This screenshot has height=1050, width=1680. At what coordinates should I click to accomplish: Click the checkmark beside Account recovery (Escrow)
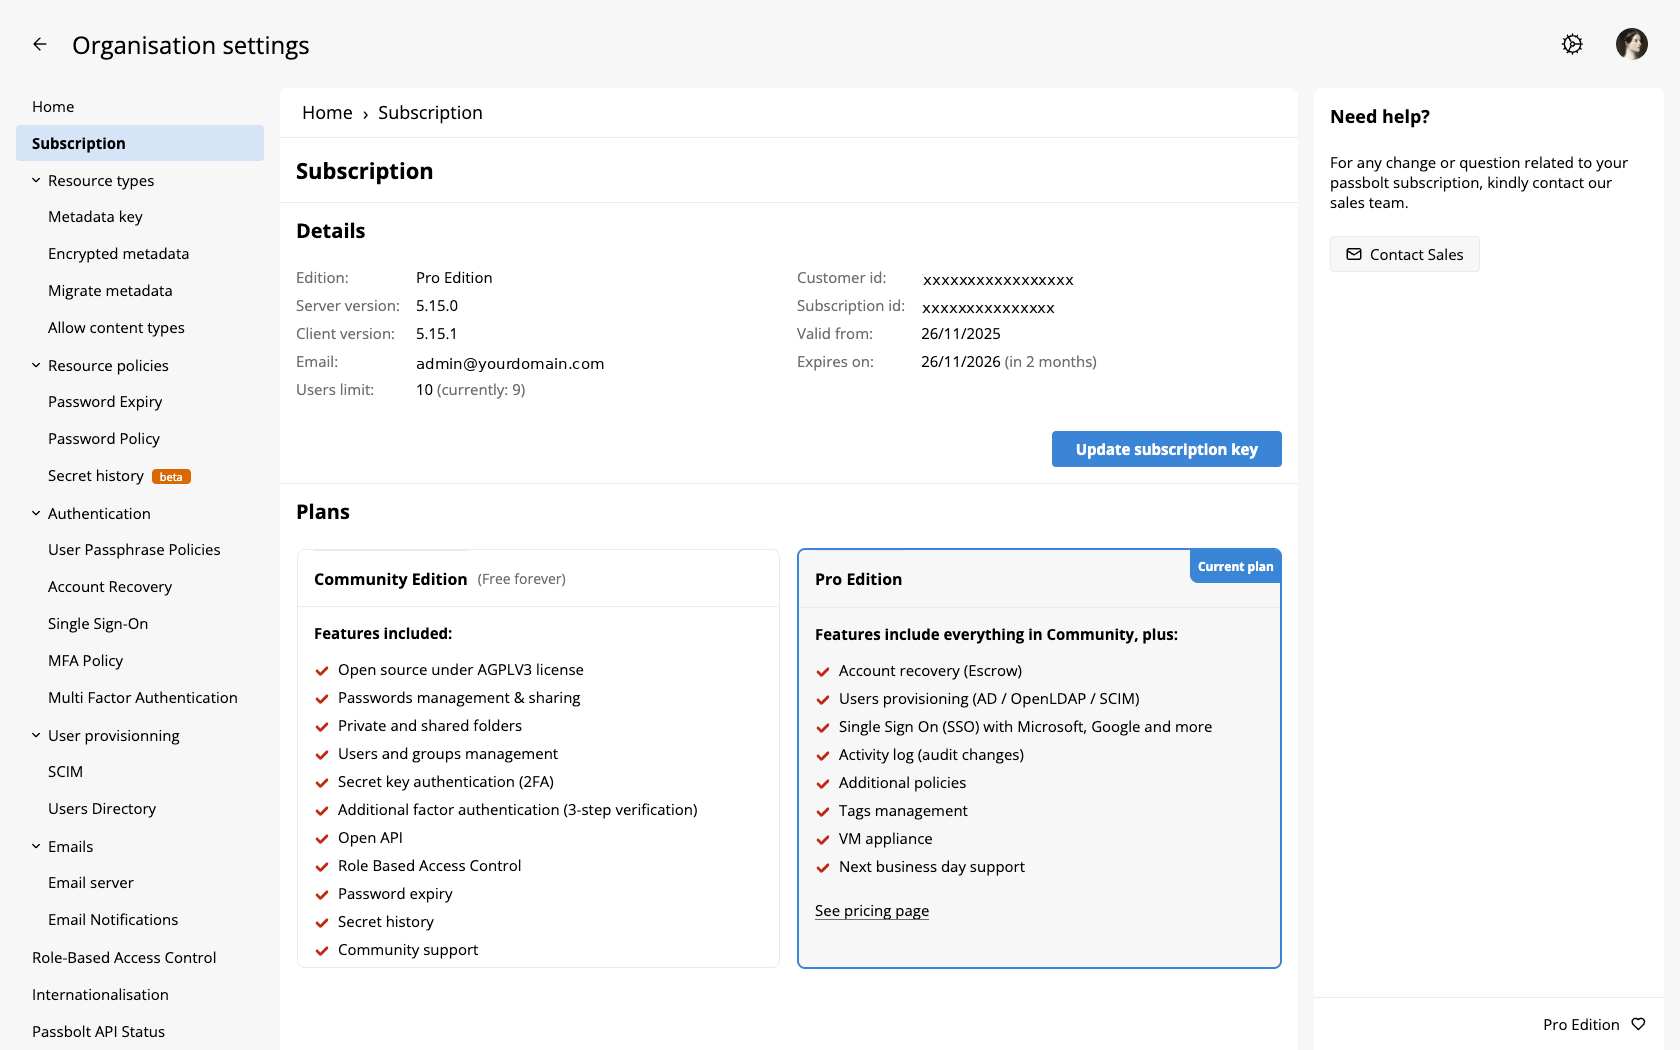pos(823,672)
